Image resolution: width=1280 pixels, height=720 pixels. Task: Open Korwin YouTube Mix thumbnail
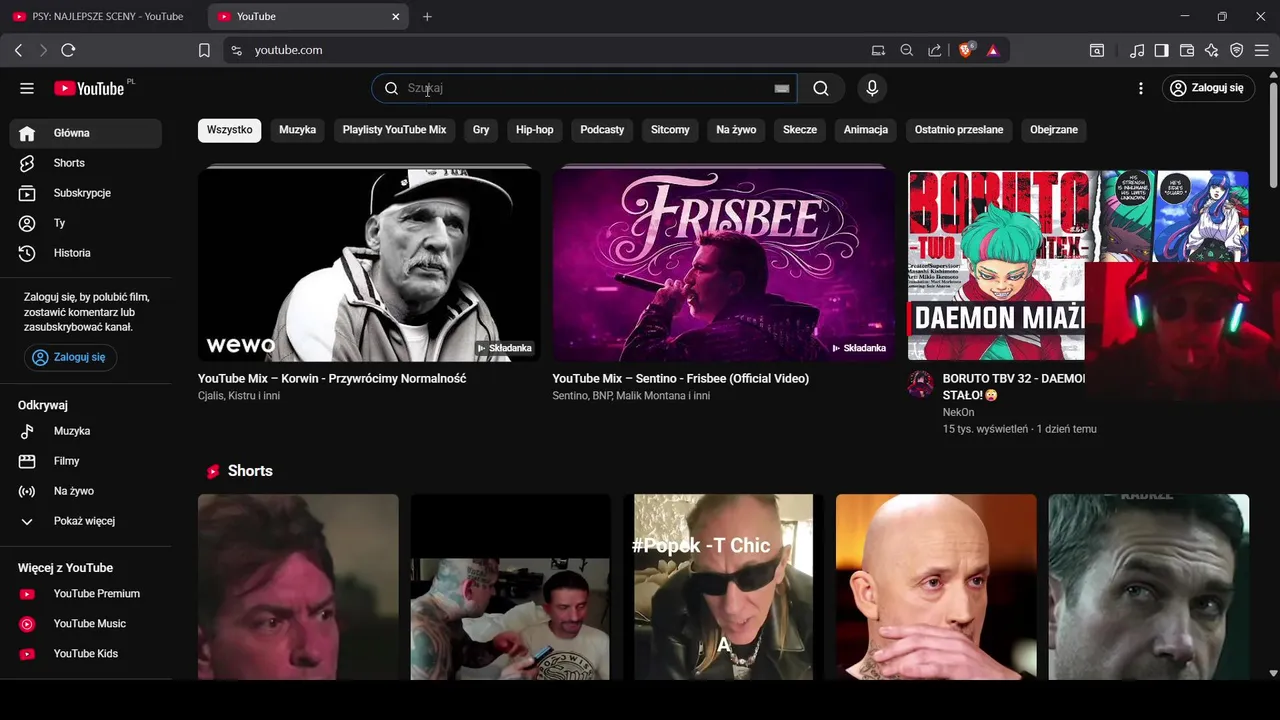[x=369, y=264]
